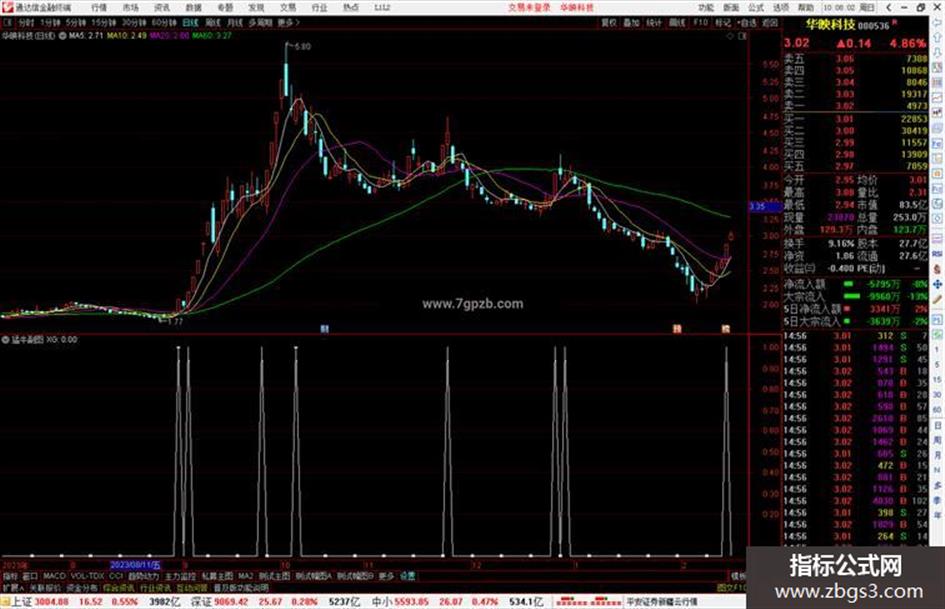The width and height of the screenshot is (945, 609).
Task: Open the 窗口 tab at bottom
Action: [30, 576]
